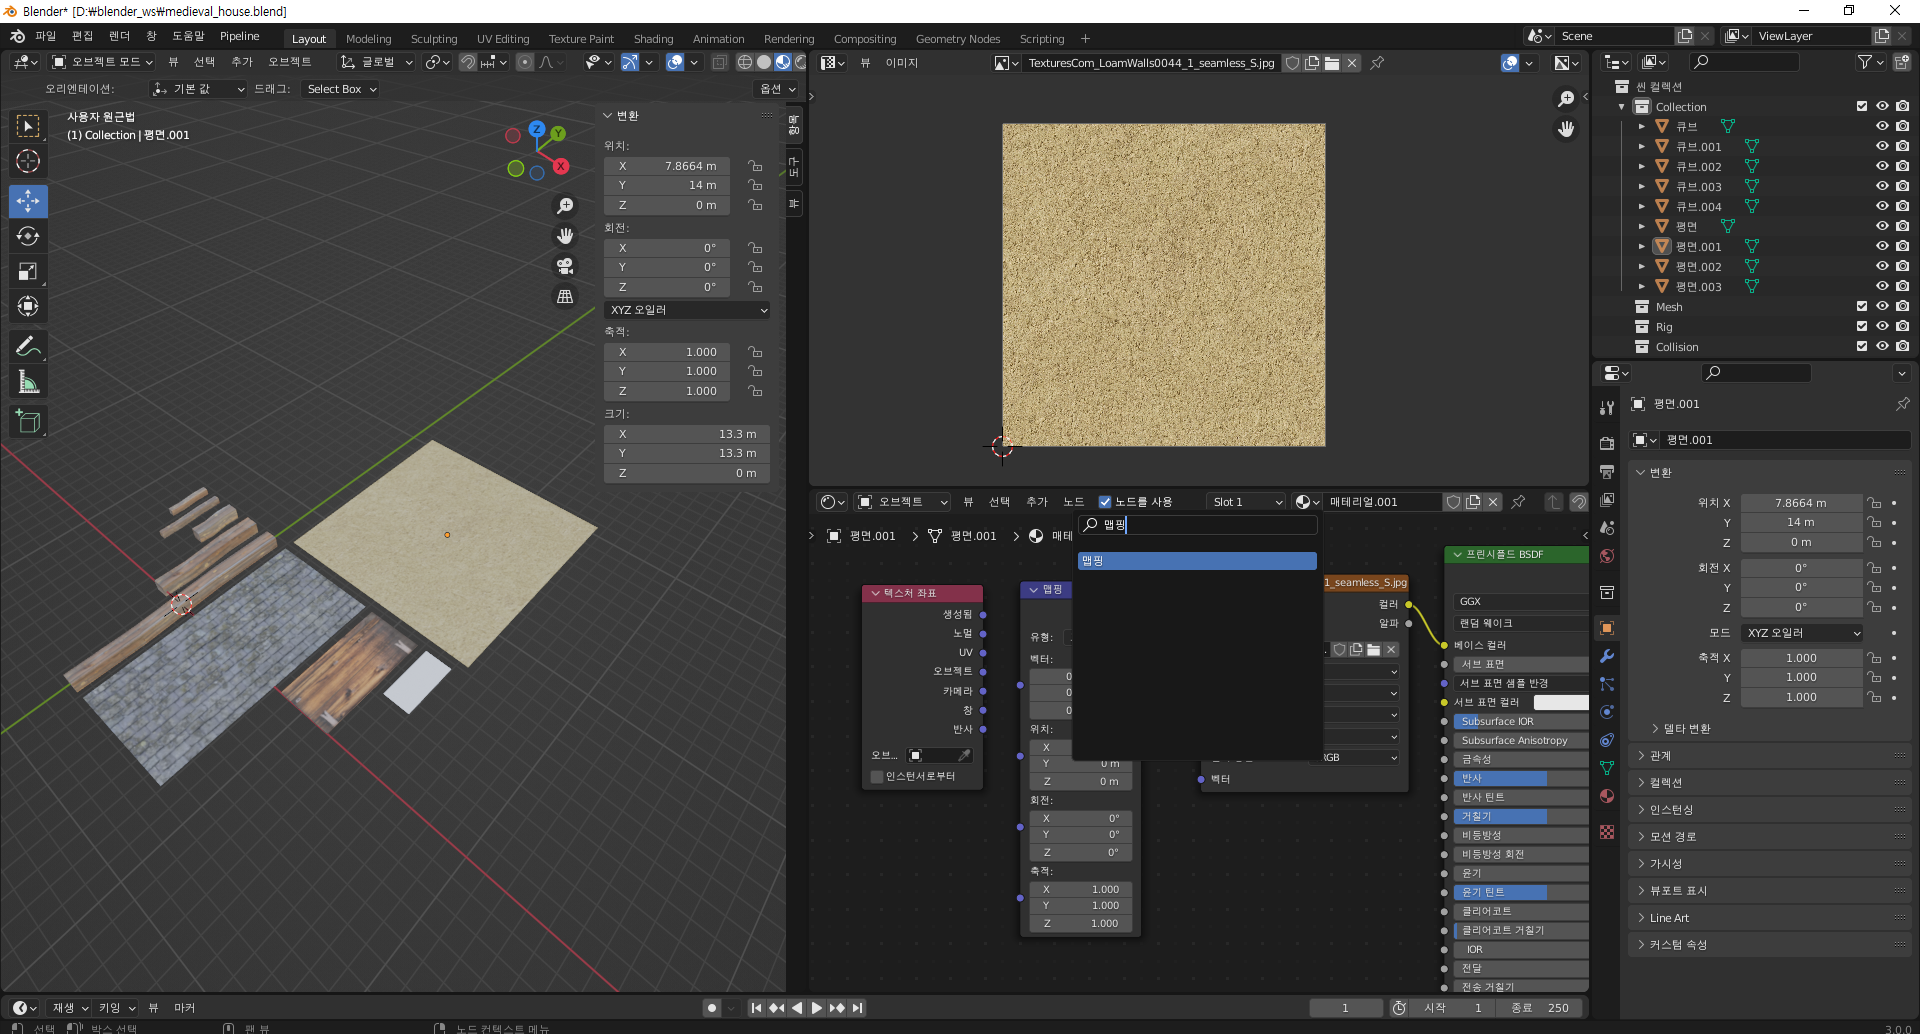
Task: Select the Move tool in left toolbar
Action: [x=28, y=201]
